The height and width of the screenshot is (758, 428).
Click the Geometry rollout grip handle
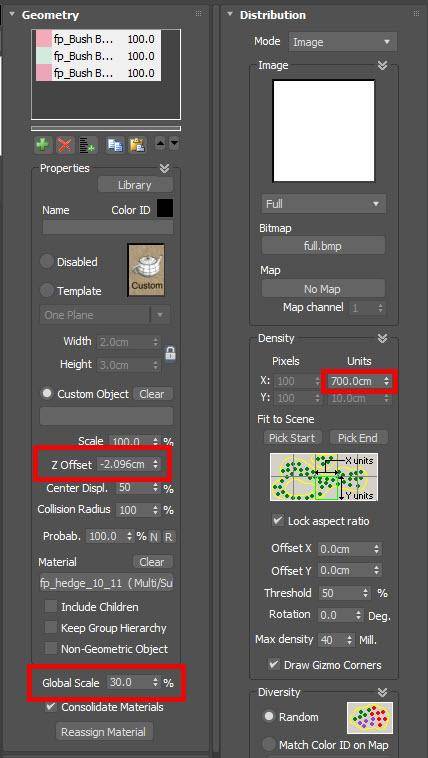(198, 14)
